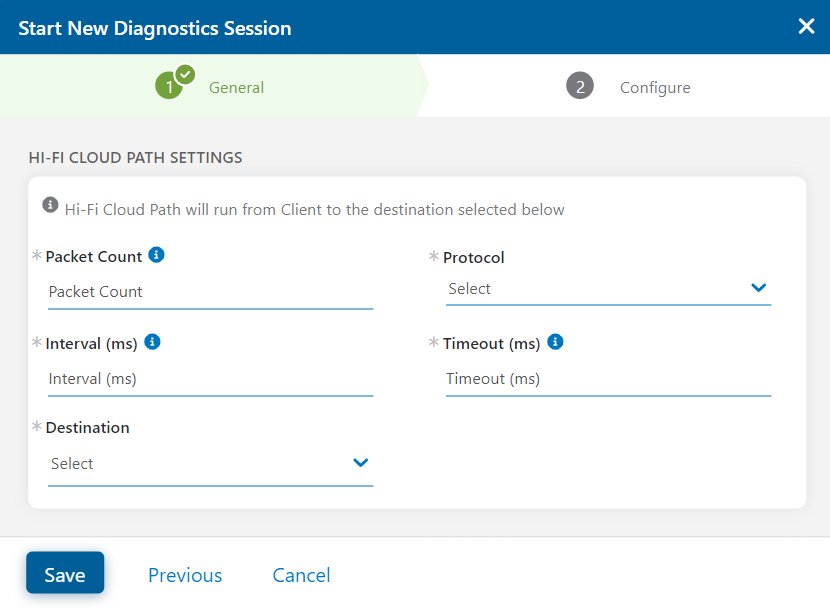The width and height of the screenshot is (830, 608).
Task: Click the green step 1 checkmark icon
Action: tap(185, 73)
